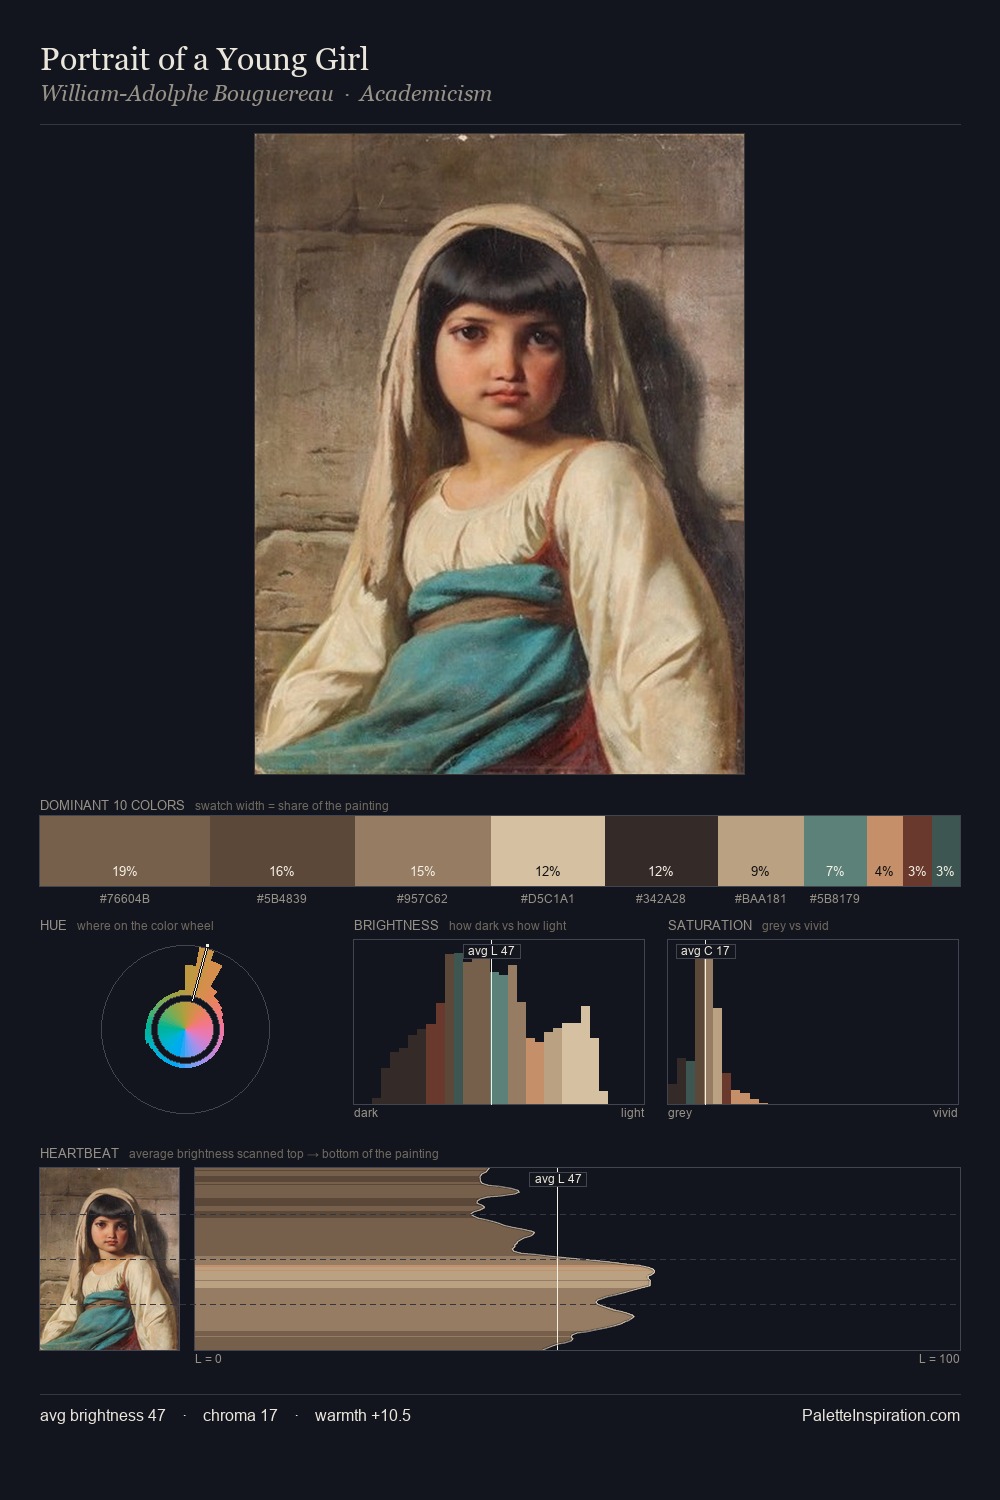1000x1500 pixels.
Task: Click the warmth +10.5 footer stat
Action: 363,1415
